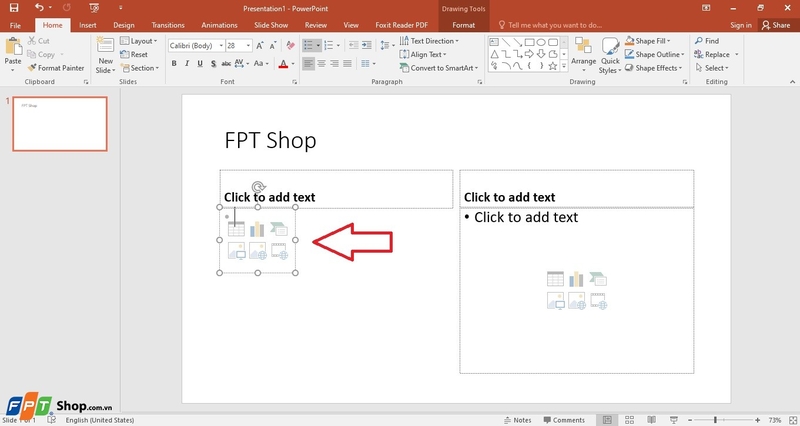Insert a table in the right content placeholder
Viewport: 800px width, 426px height.
(x=556, y=279)
